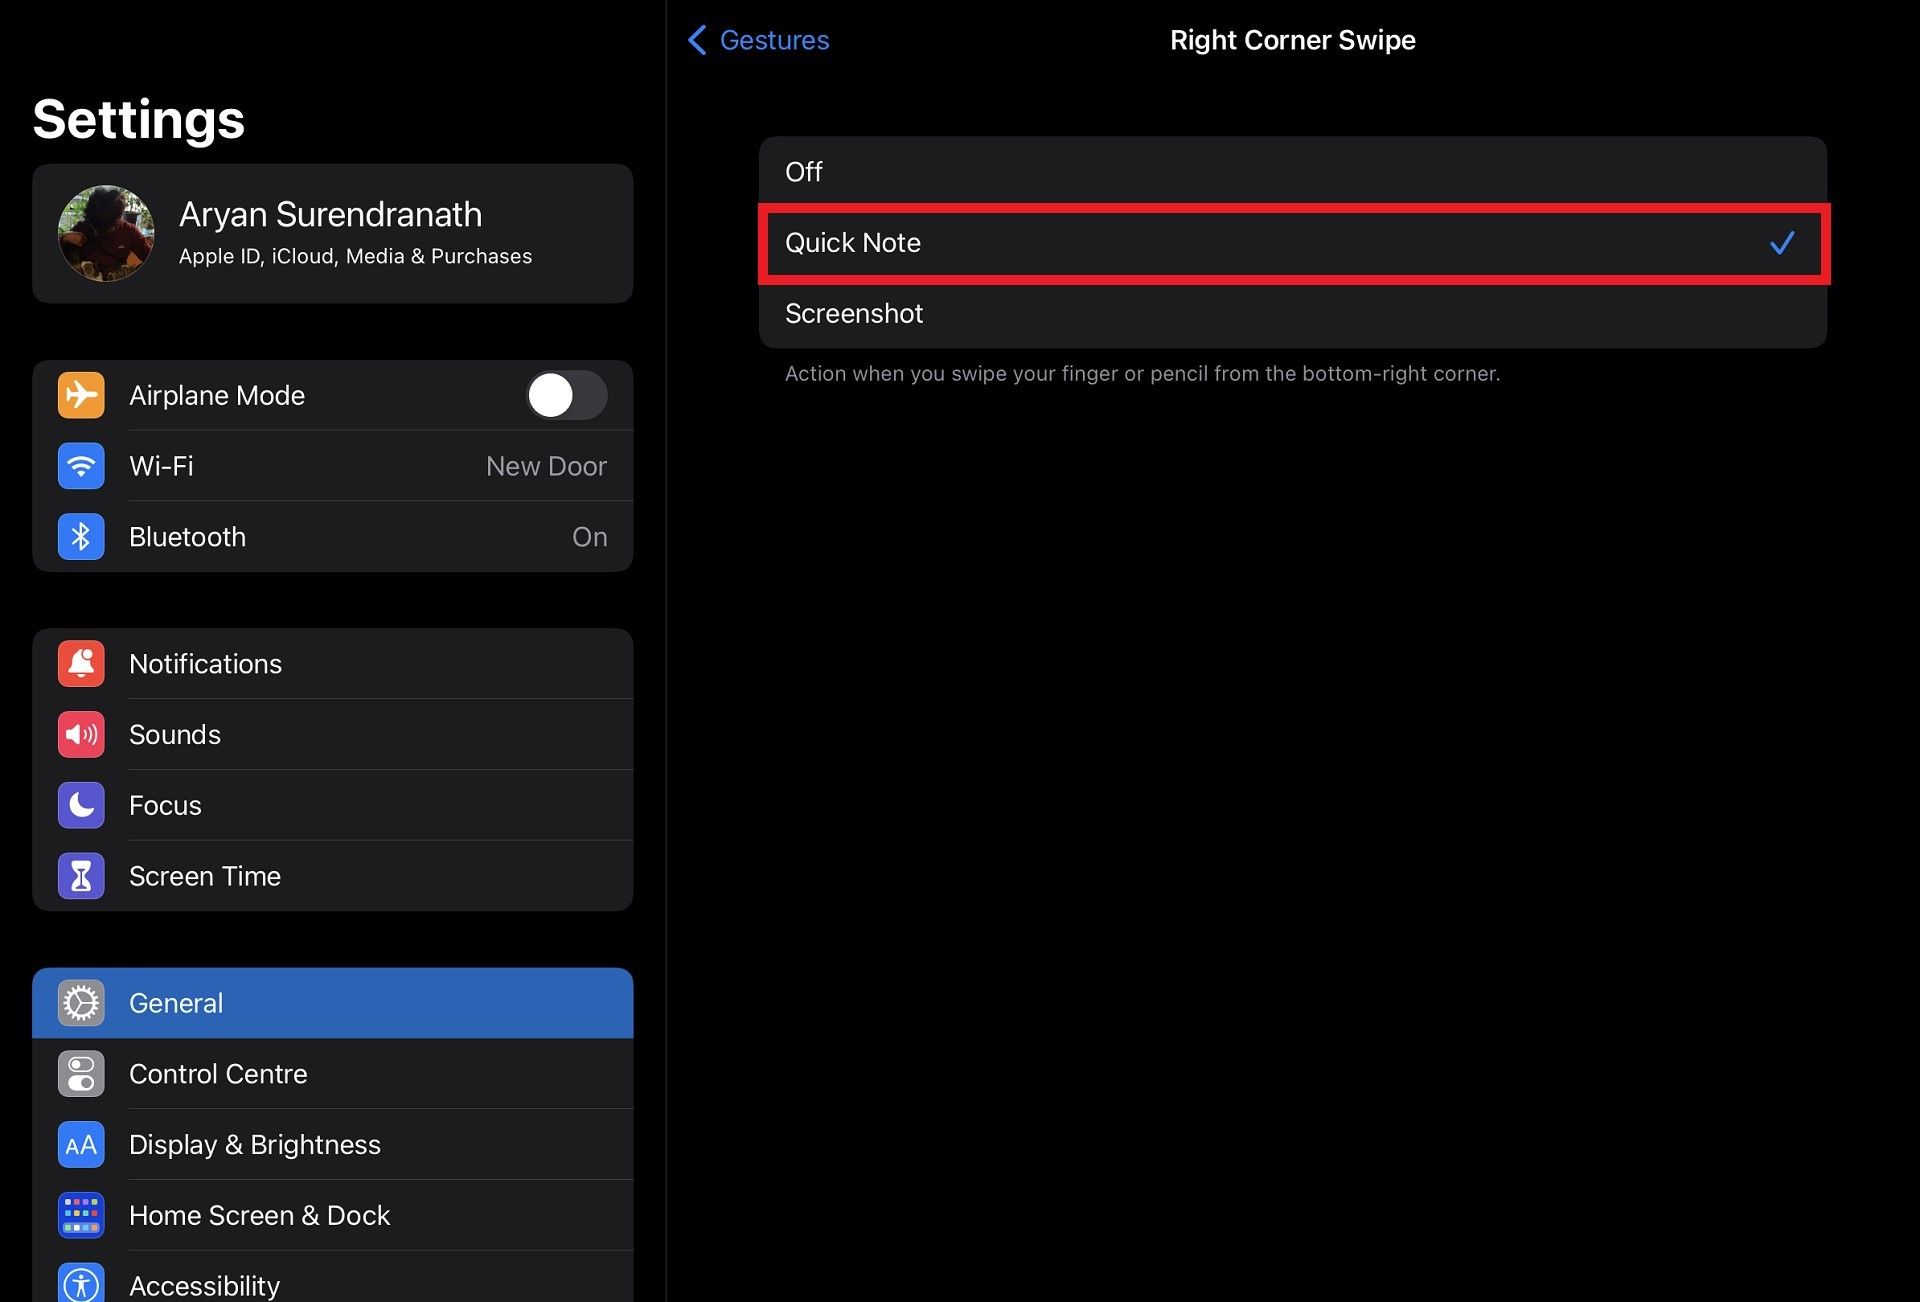Tap the Airplane Mode icon
Image resolution: width=1920 pixels, height=1302 pixels.
(81, 395)
